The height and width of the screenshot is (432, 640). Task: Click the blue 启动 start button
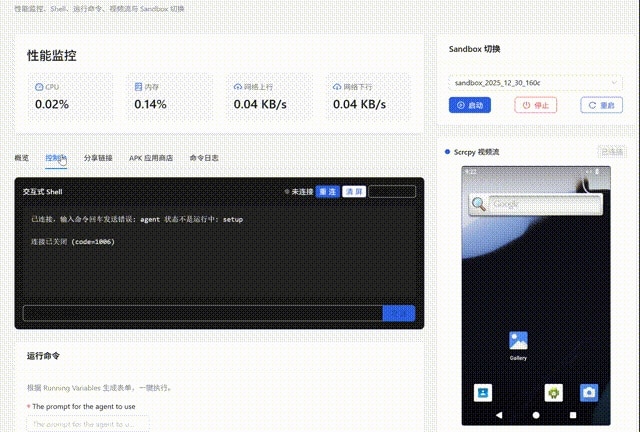[x=470, y=105]
